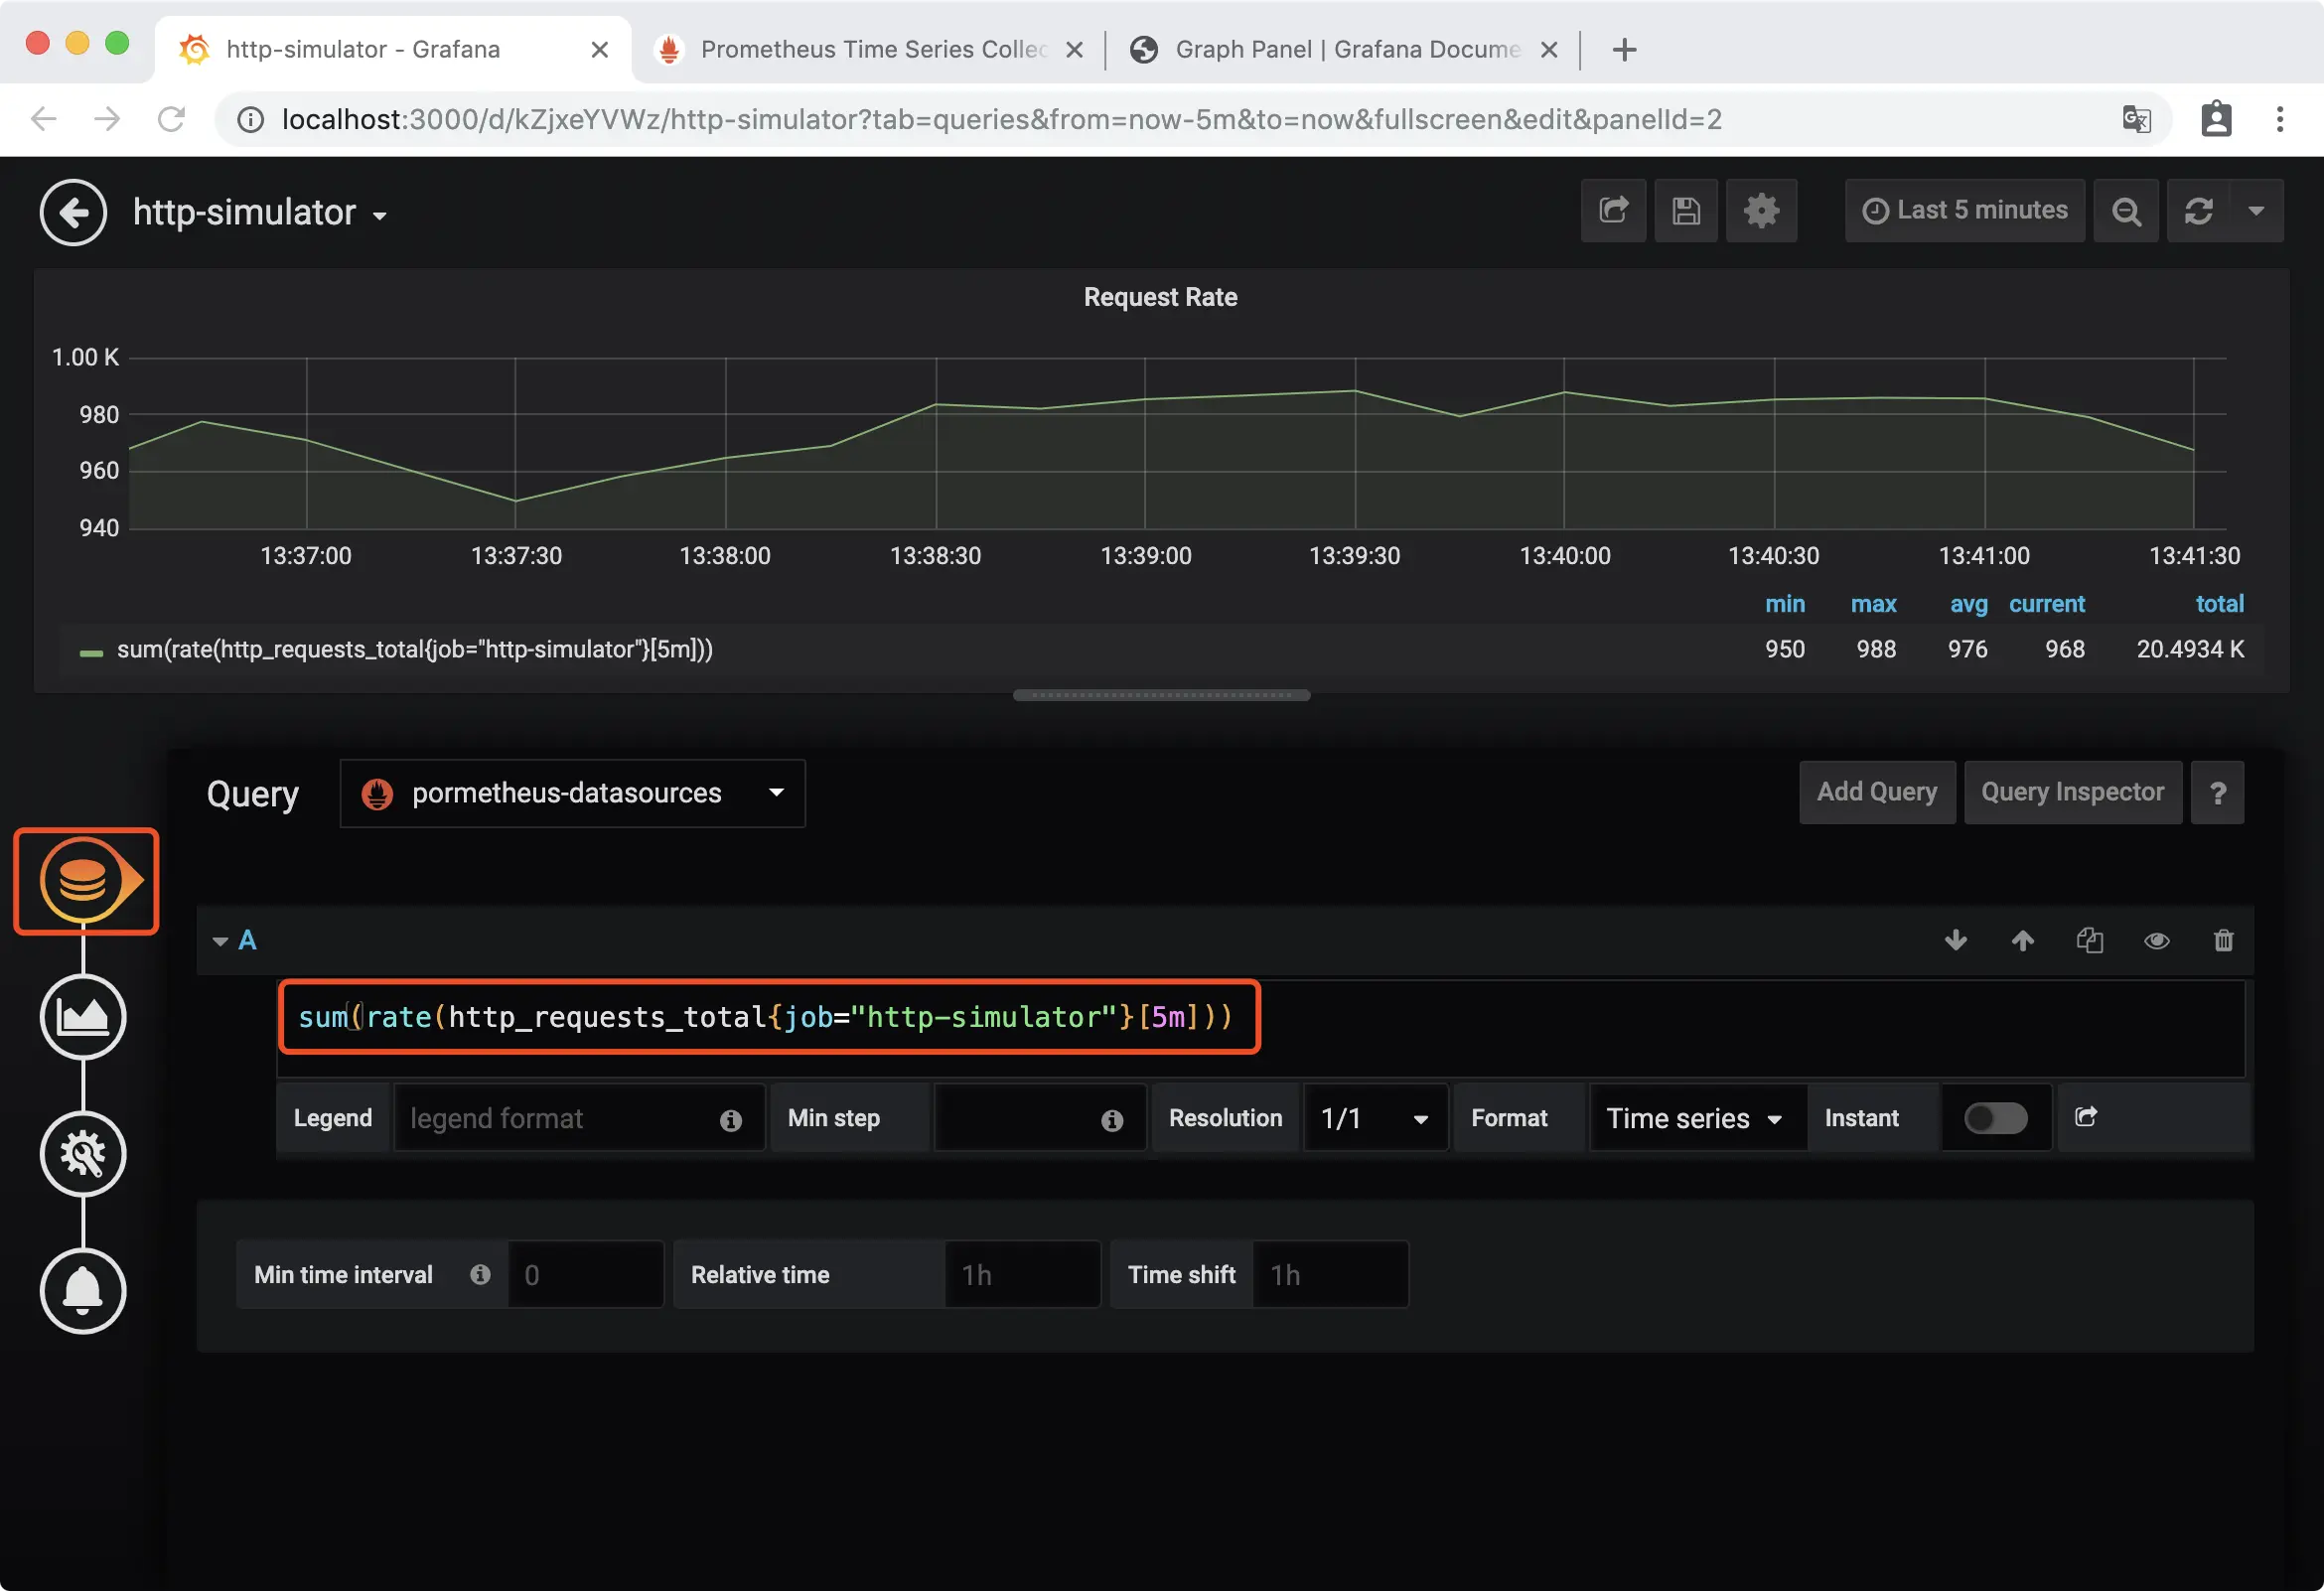2324x1591 pixels.
Task: Open the translate page icon
Action: [2136, 119]
